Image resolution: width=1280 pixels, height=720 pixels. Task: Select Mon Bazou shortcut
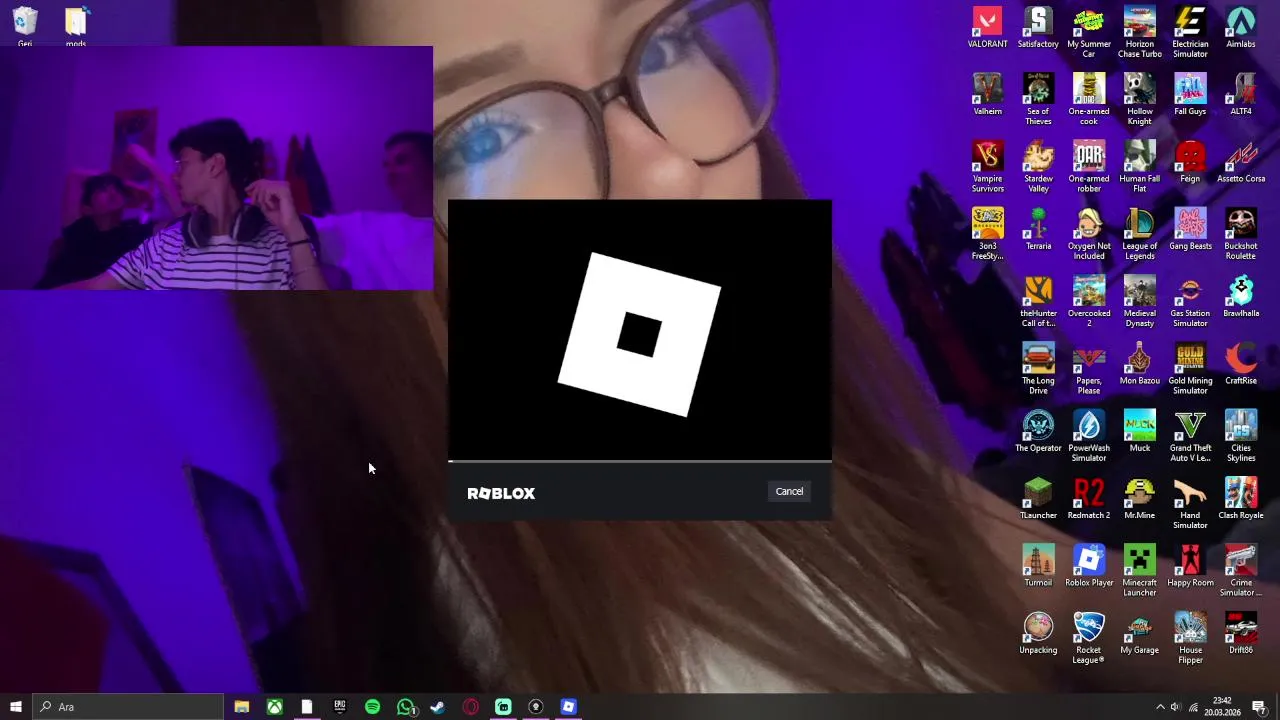(1140, 364)
